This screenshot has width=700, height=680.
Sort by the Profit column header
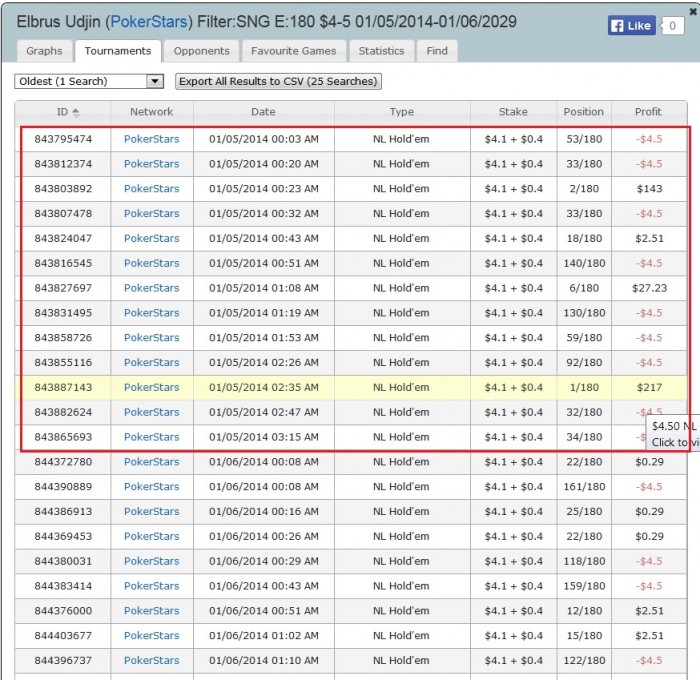pos(648,112)
